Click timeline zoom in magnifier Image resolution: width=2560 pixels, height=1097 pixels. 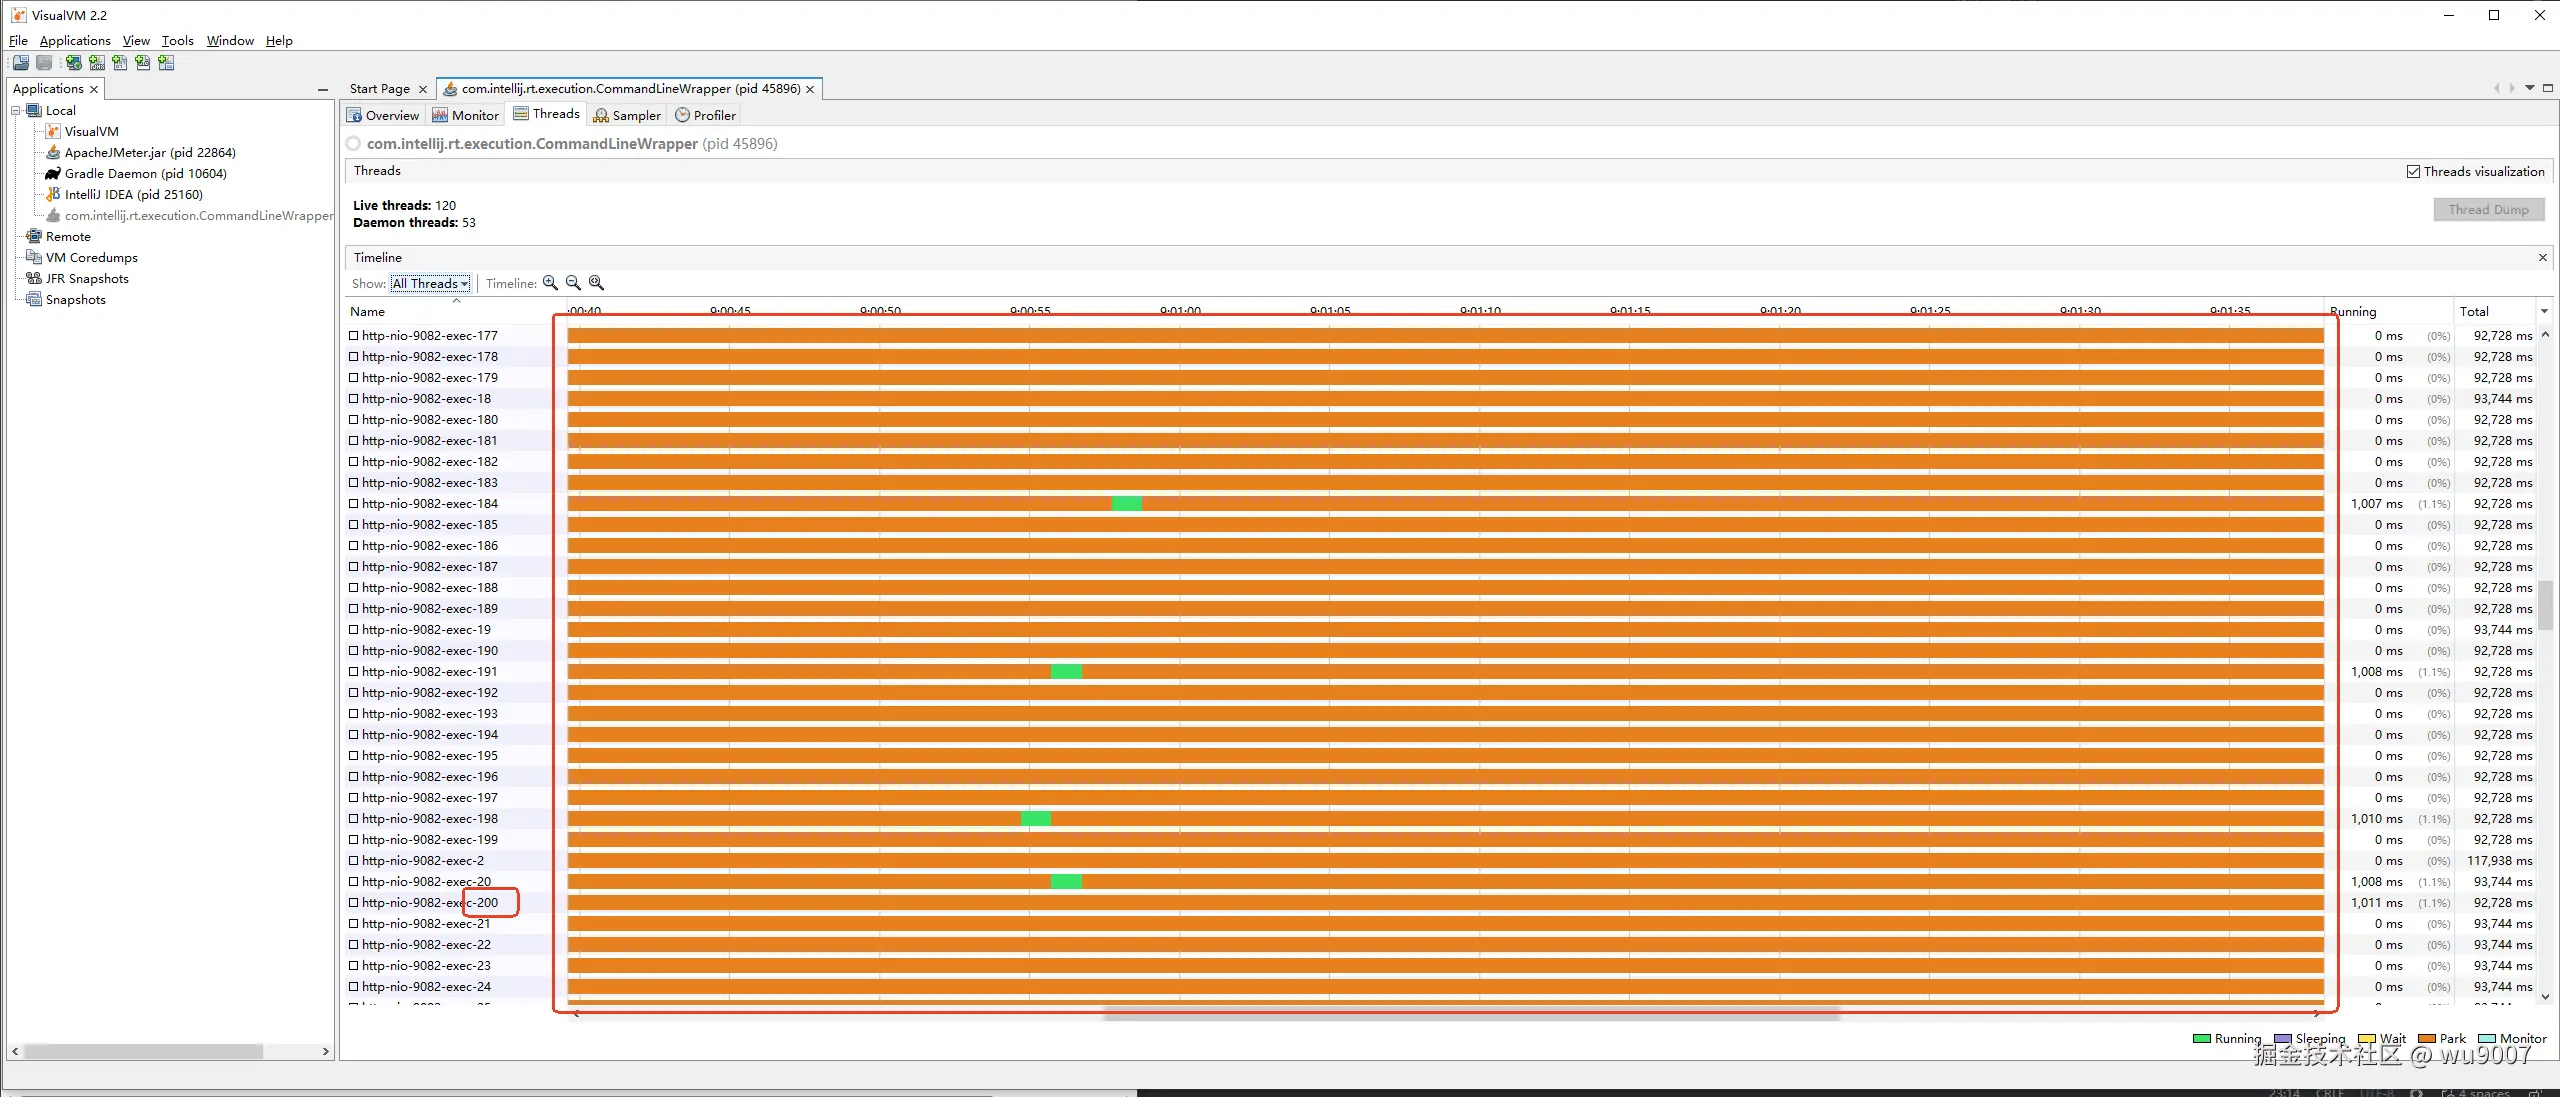550,283
